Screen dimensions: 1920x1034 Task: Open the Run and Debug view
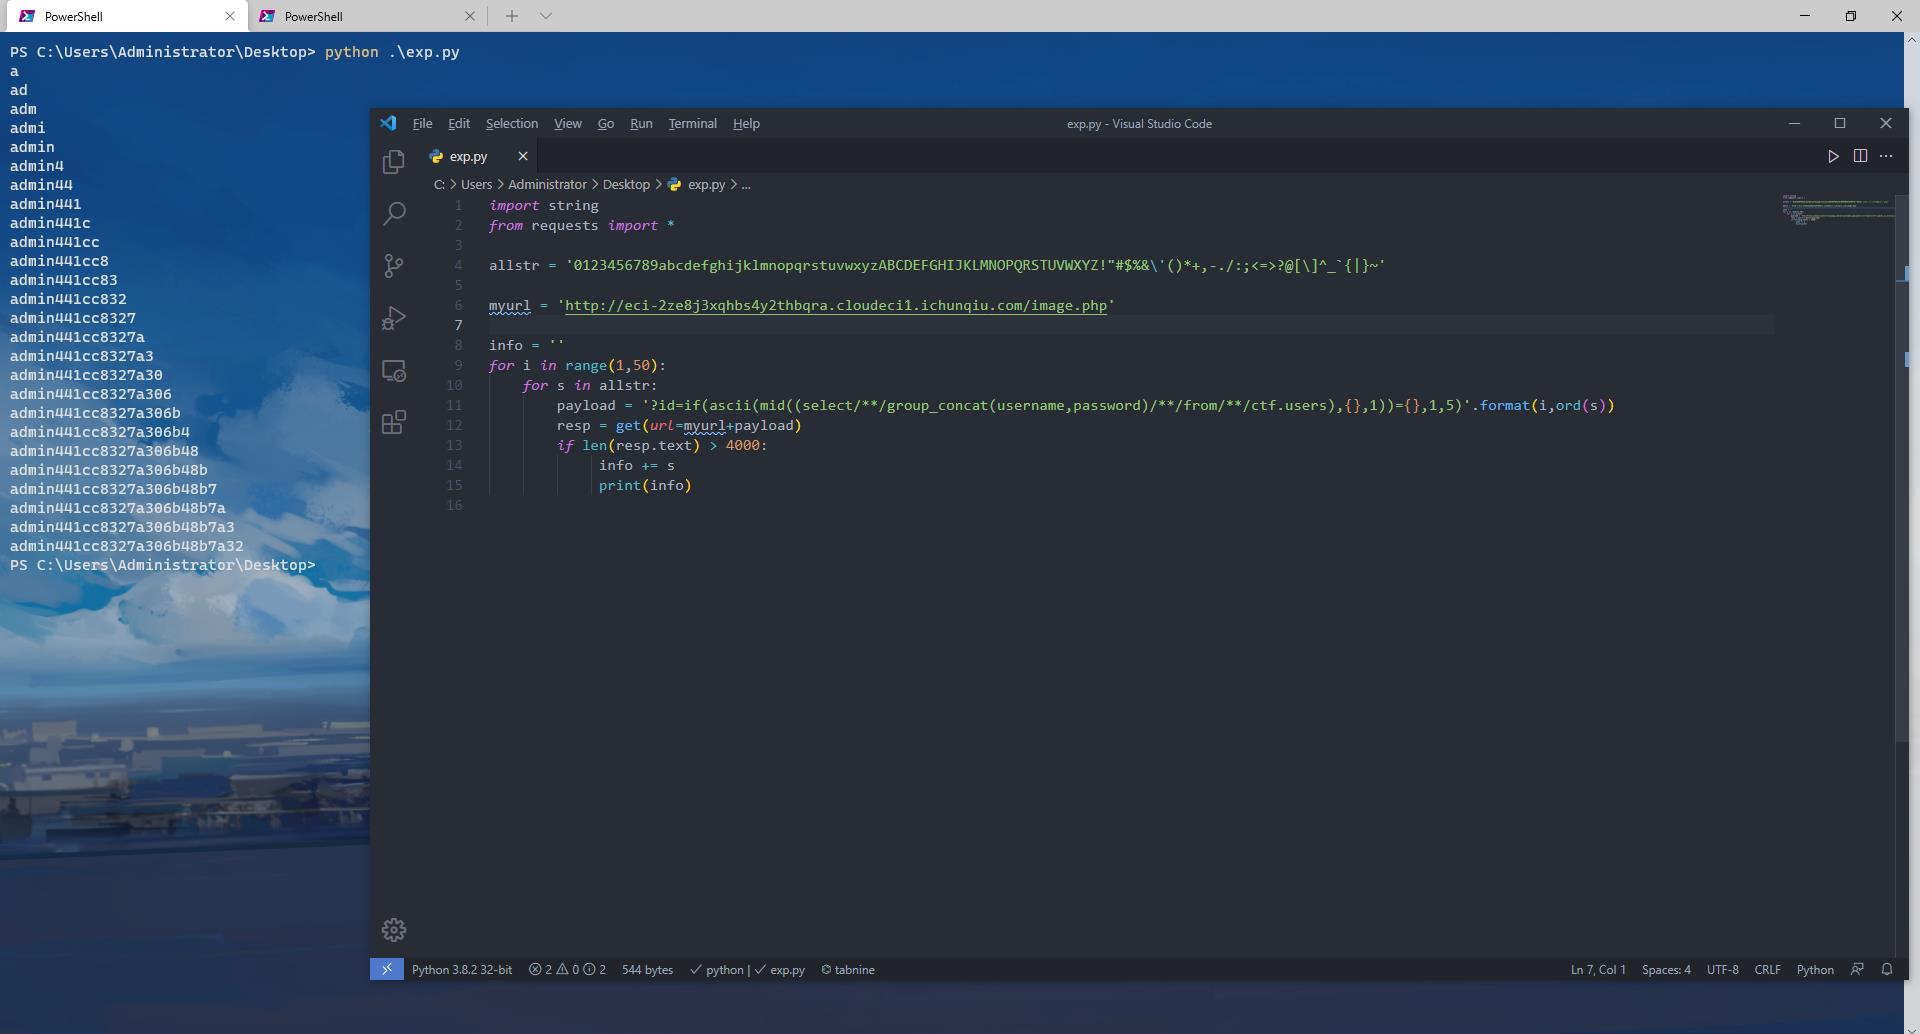point(394,318)
